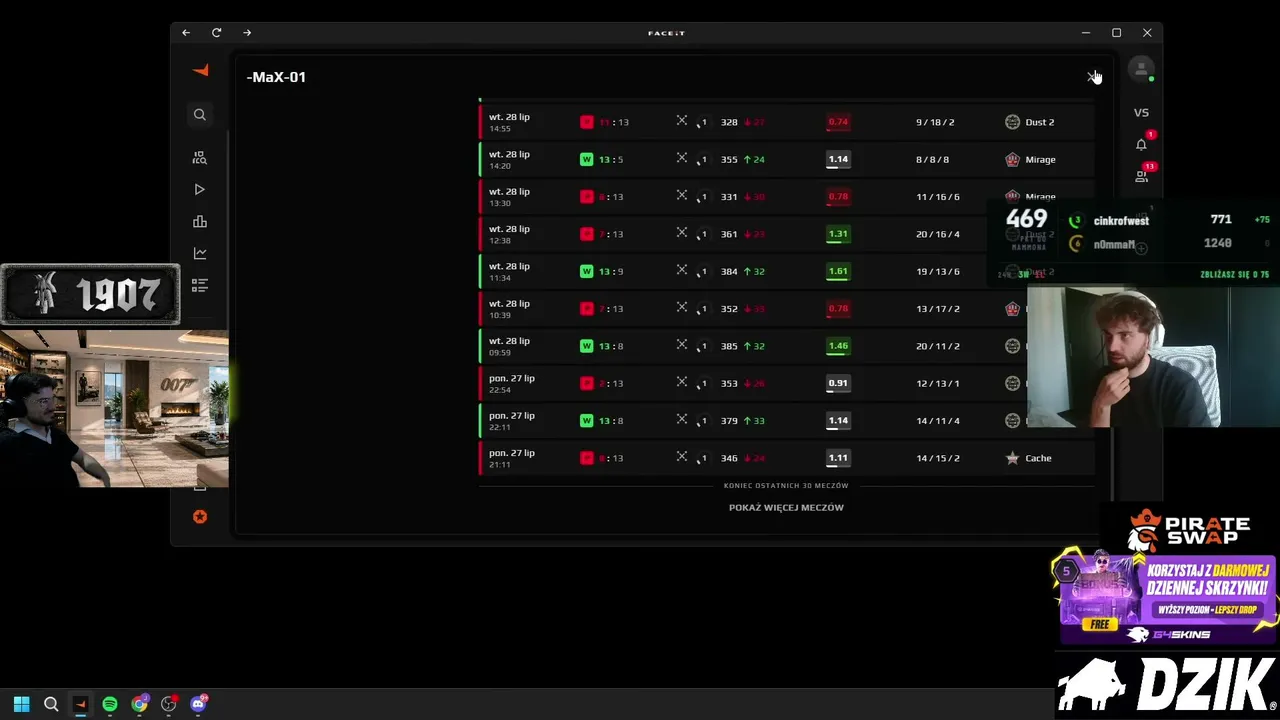
Task: Click the crossed-swords icon in the 14:55 match row
Action: click(682, 120)
